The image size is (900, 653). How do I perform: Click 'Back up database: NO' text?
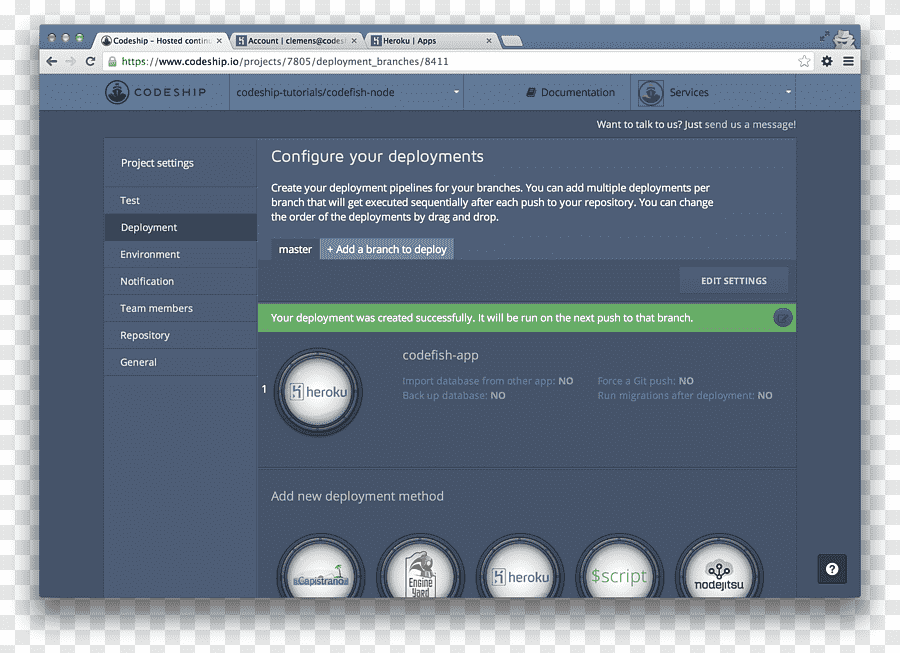point(453,395)
